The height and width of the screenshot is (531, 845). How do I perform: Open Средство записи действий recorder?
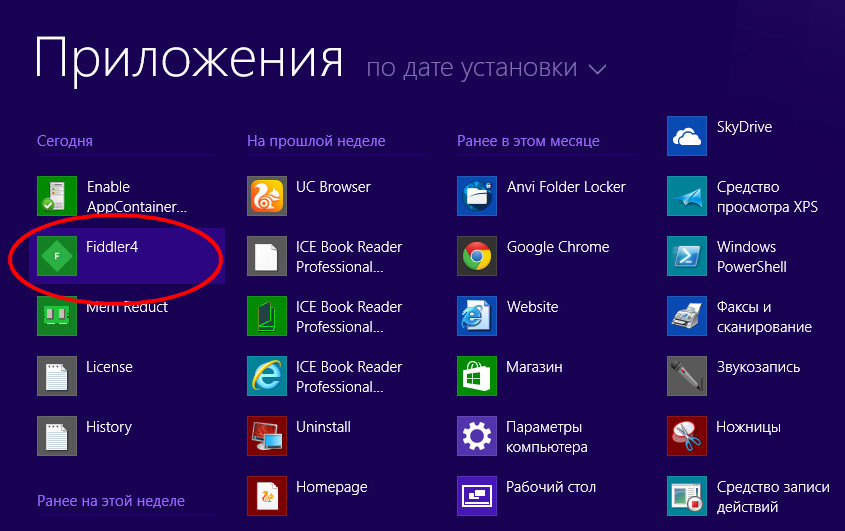[687, 495]
